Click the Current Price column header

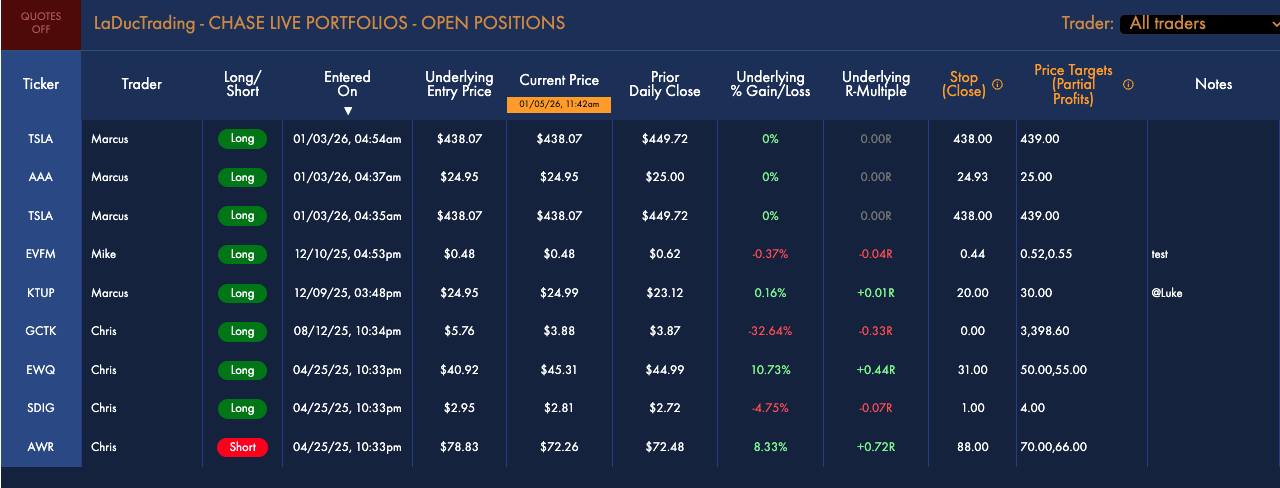tap(559, 80)
